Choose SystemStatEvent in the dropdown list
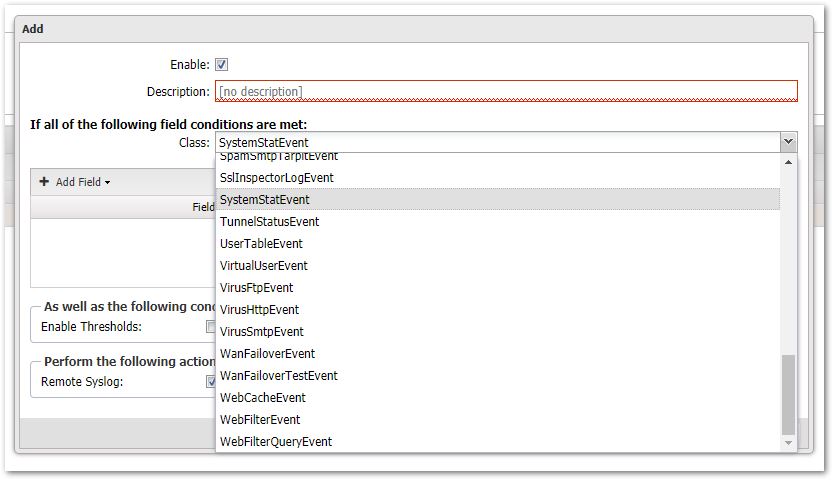The width and height of the screenshot is (833, 480). point(265,200)
